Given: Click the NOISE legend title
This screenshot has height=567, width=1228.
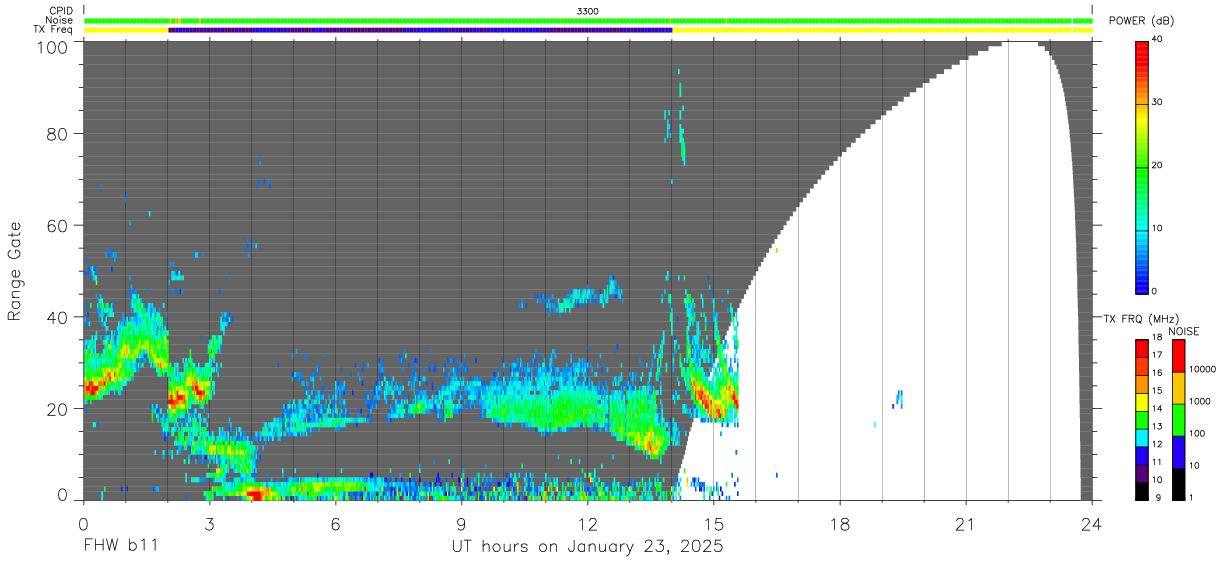Looking at the screenshot, I should pyautogui.click(x=1184, y=331).
